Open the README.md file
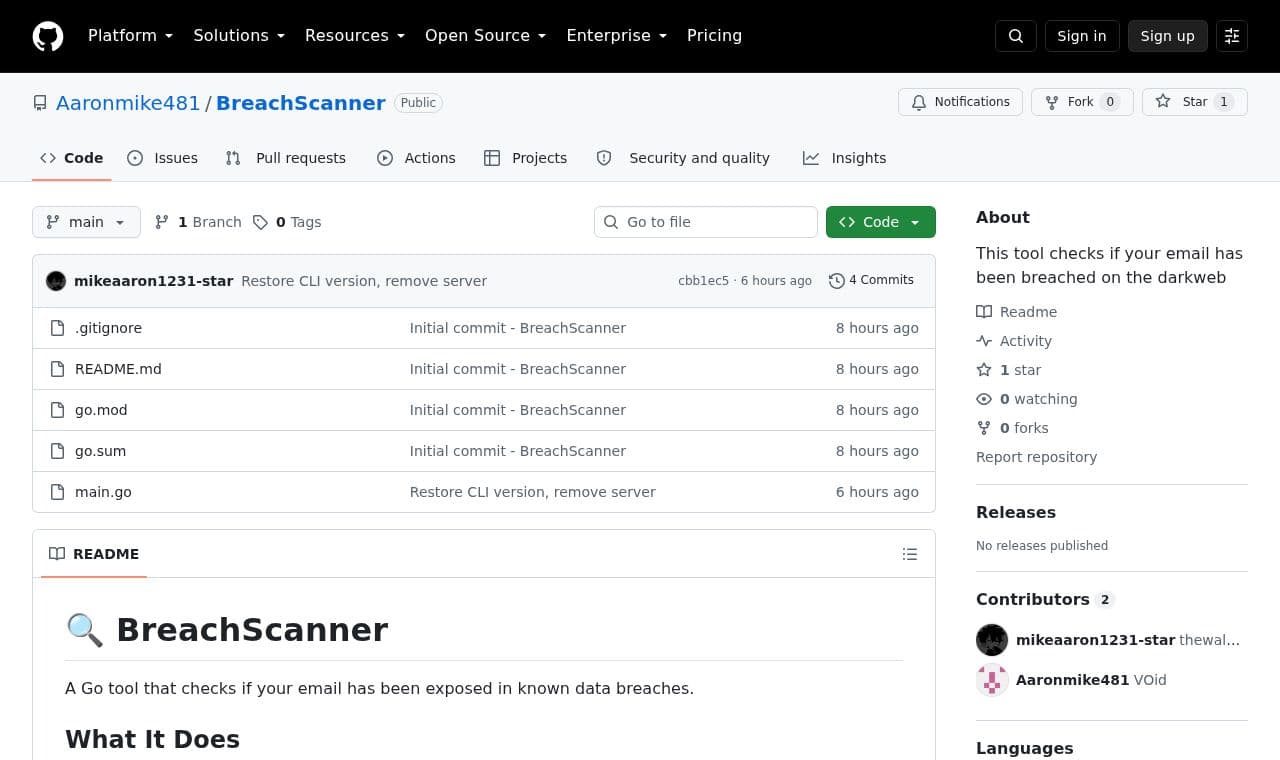 coord(118,369)
